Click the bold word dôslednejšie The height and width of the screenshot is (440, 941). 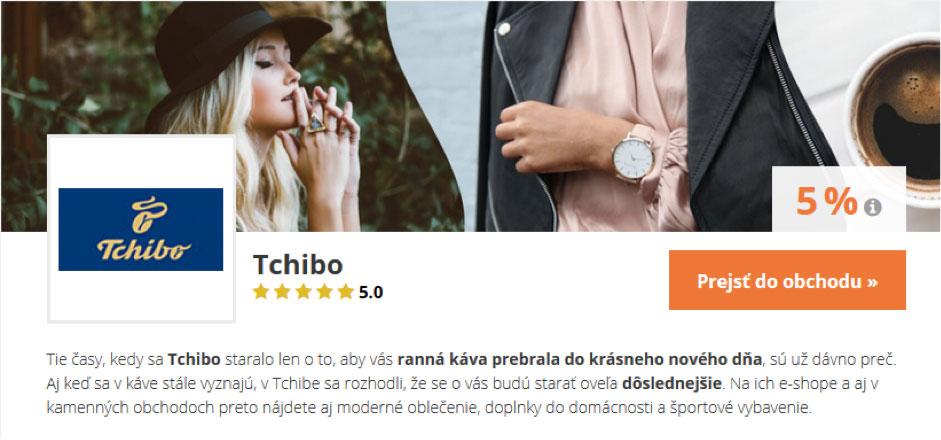pyautogui.click(x=674, y=384)
